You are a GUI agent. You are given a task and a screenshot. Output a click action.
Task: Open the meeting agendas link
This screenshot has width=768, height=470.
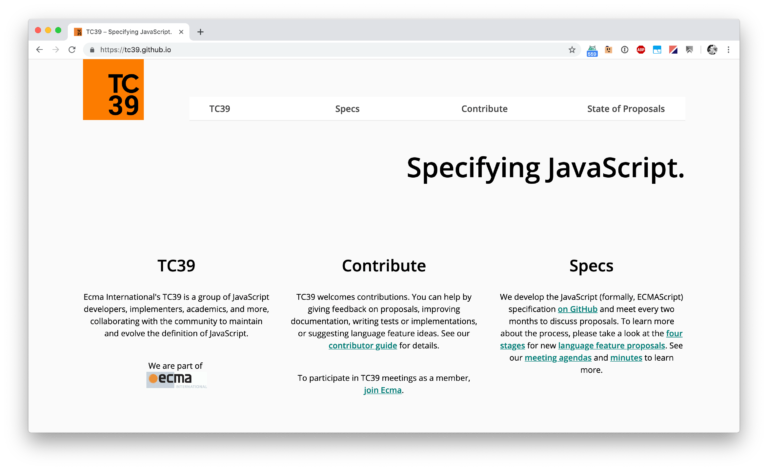click(x=558, y=358)
